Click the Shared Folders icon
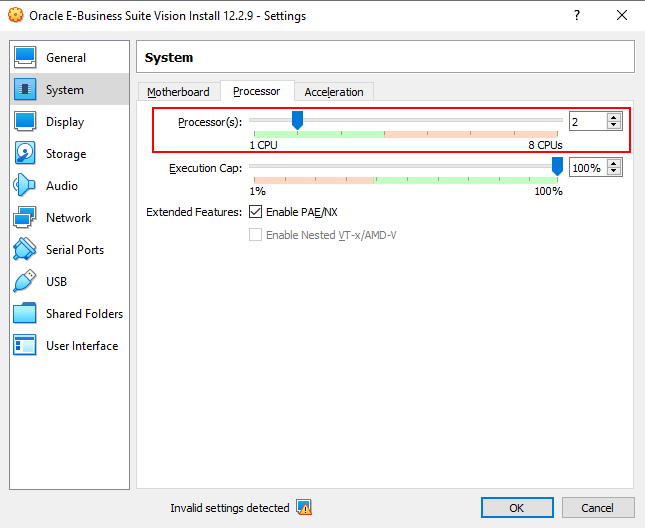Image resolution: width=645 pixels, height=528 pixels. [25, 314]
